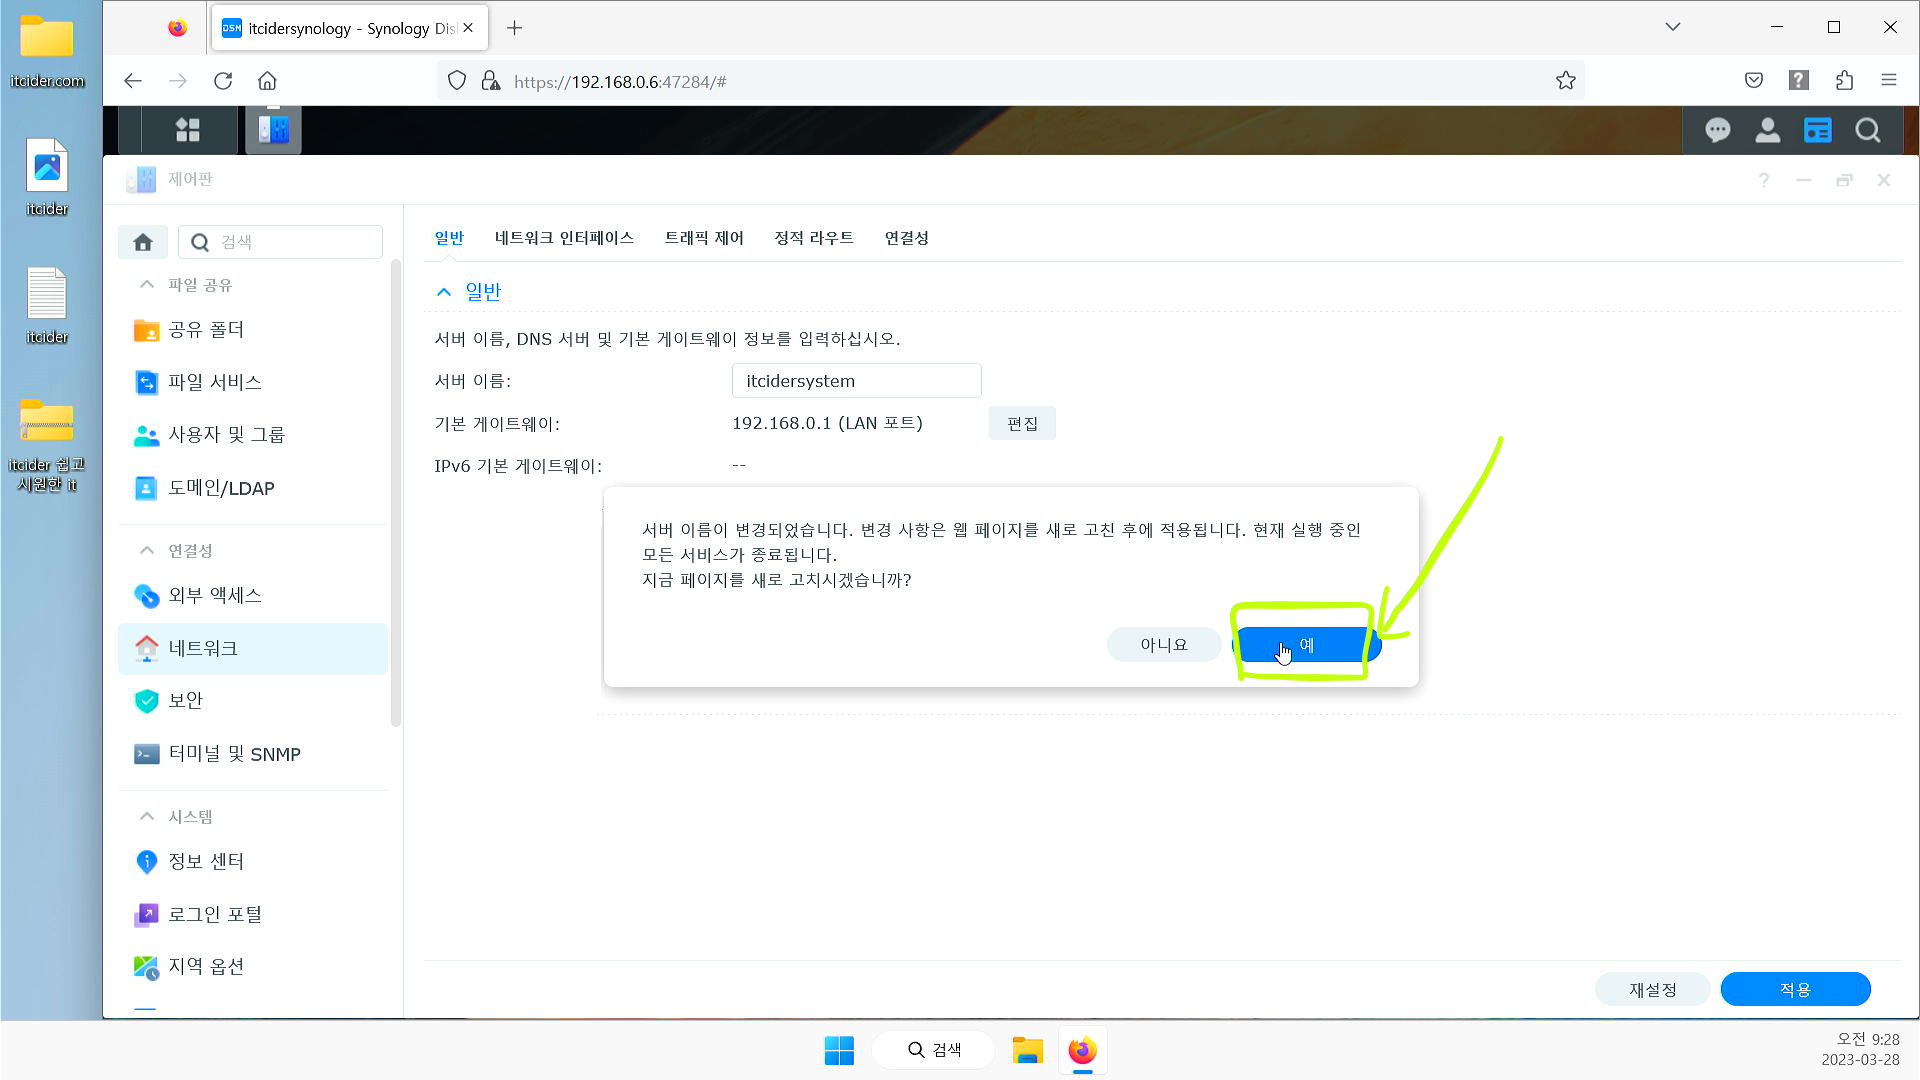Collapse the 일반 section chevron
The height and width of the screenshot is (1080, 1920).
444,292
